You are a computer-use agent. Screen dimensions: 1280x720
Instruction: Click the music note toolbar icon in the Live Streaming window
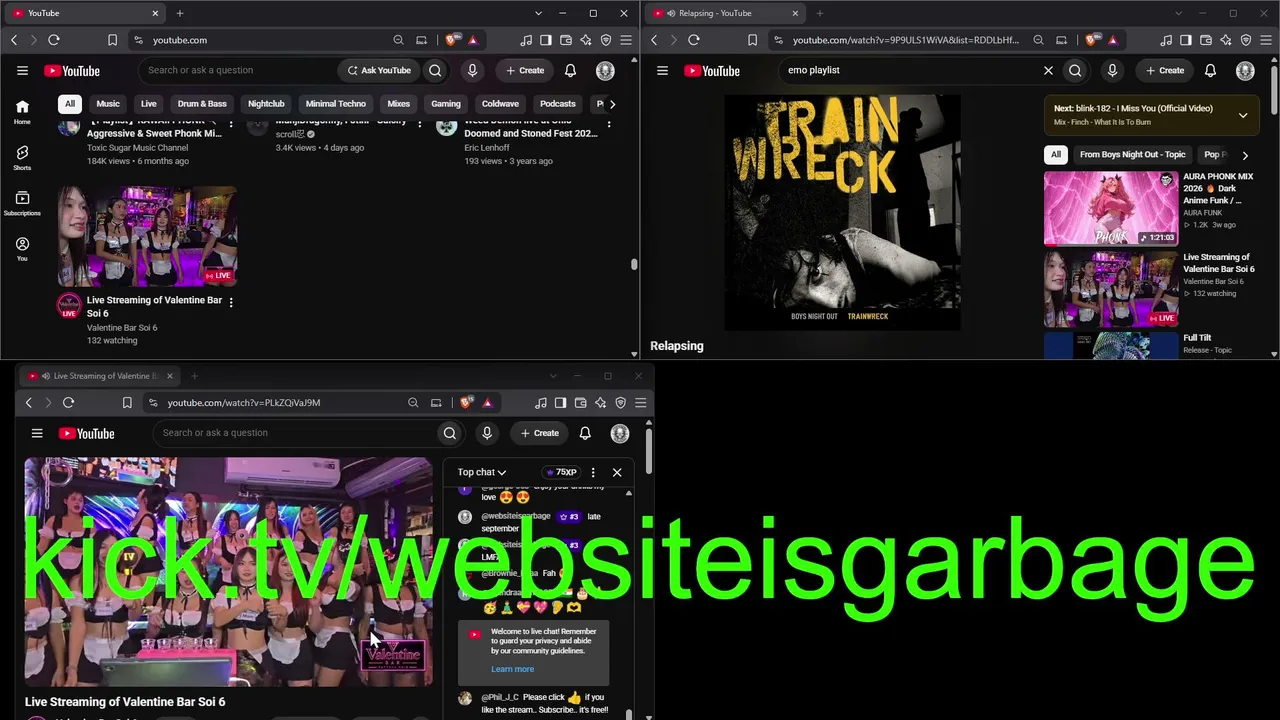pos(541,403)
